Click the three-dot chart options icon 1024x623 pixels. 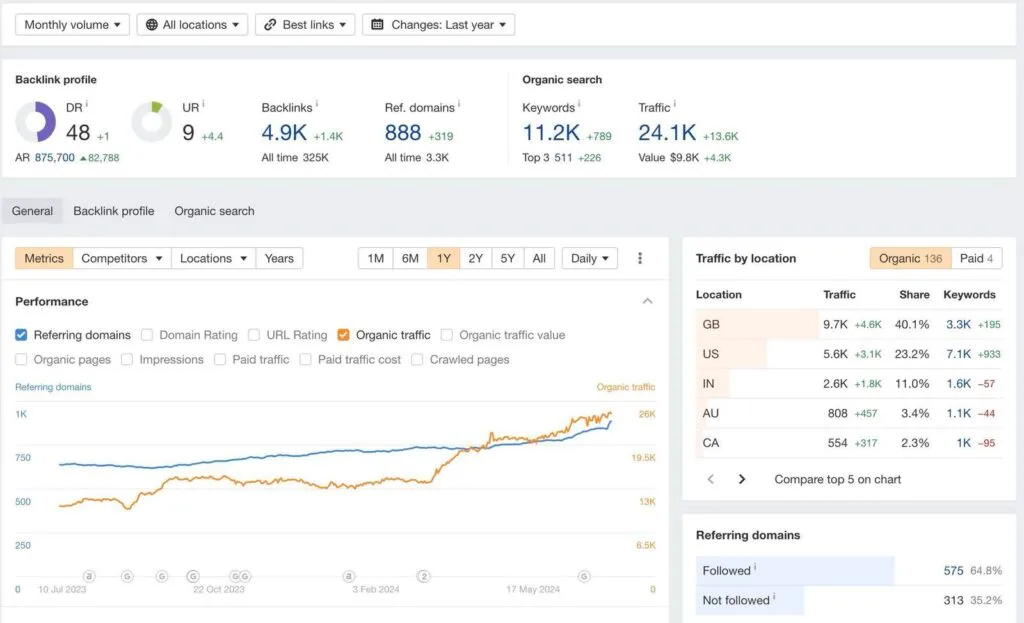pos(639,258)
